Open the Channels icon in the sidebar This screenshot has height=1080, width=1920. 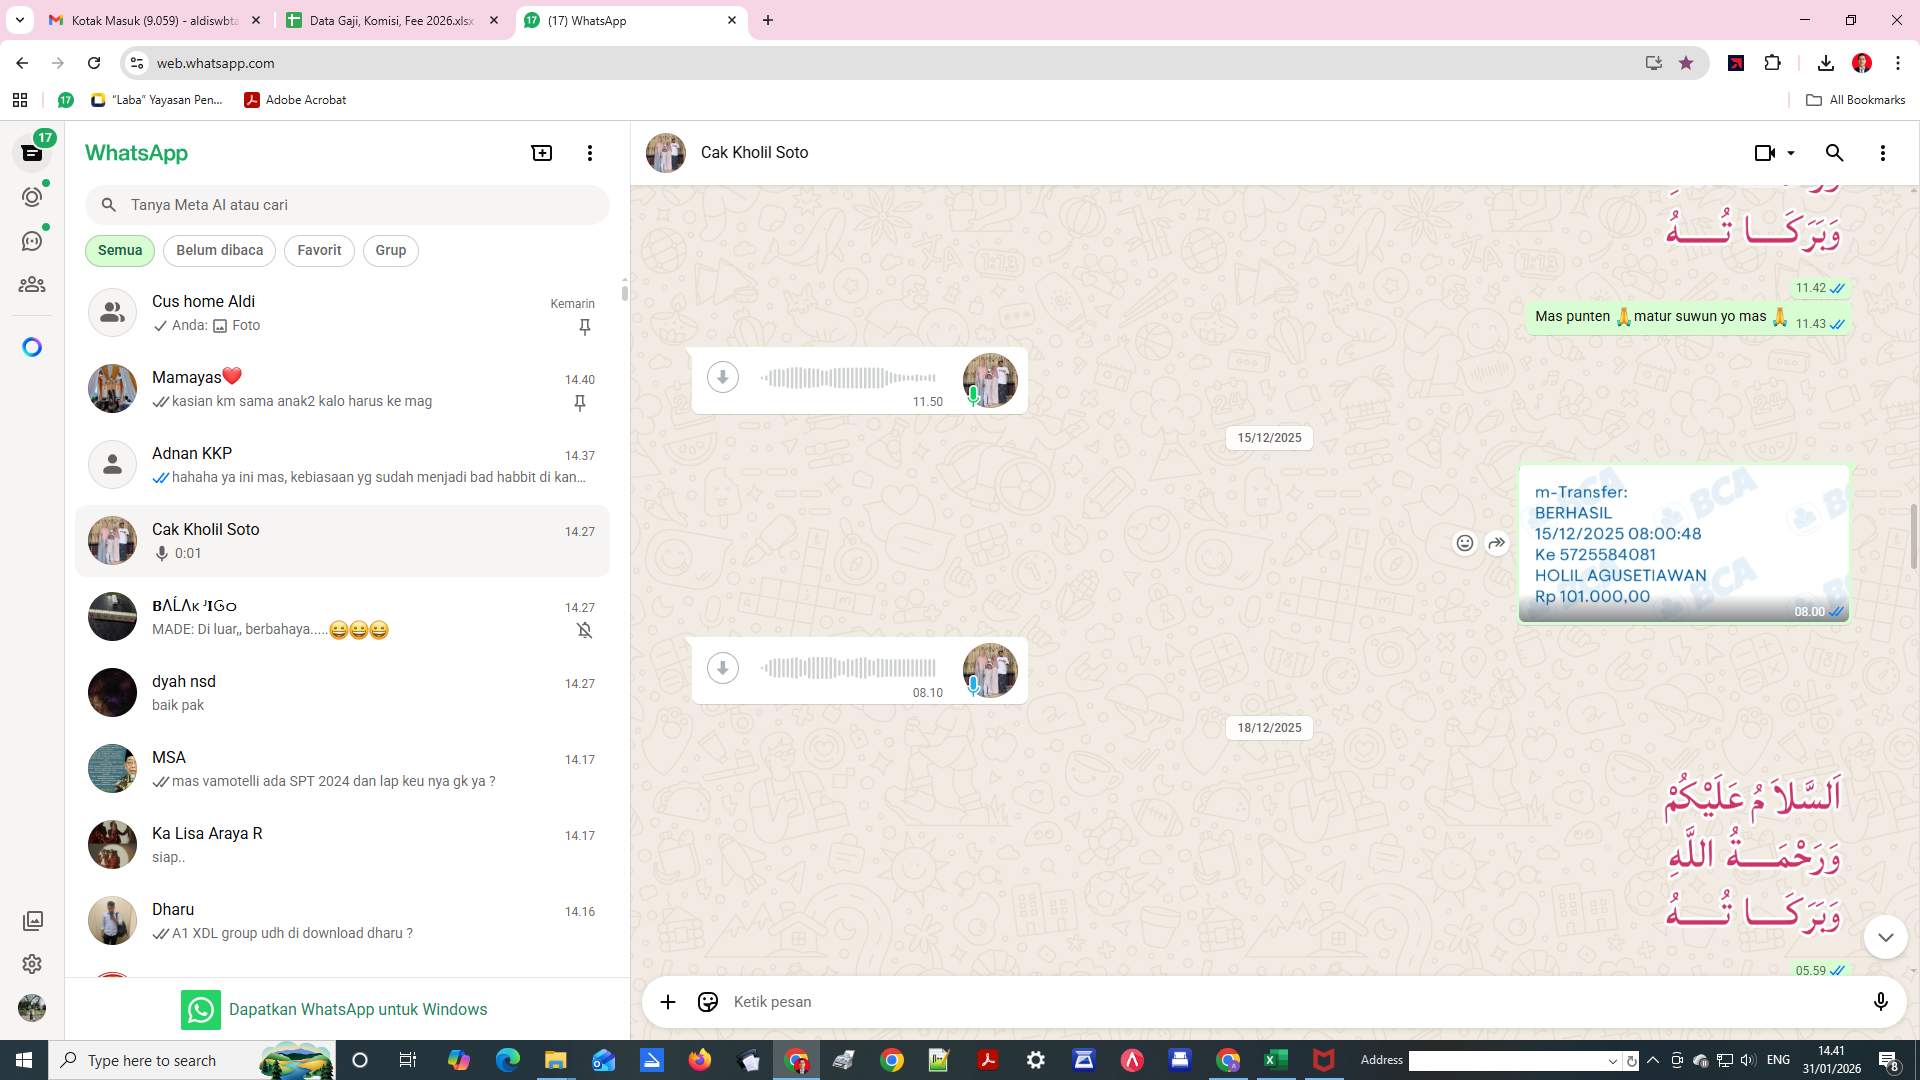pos(32,240)
